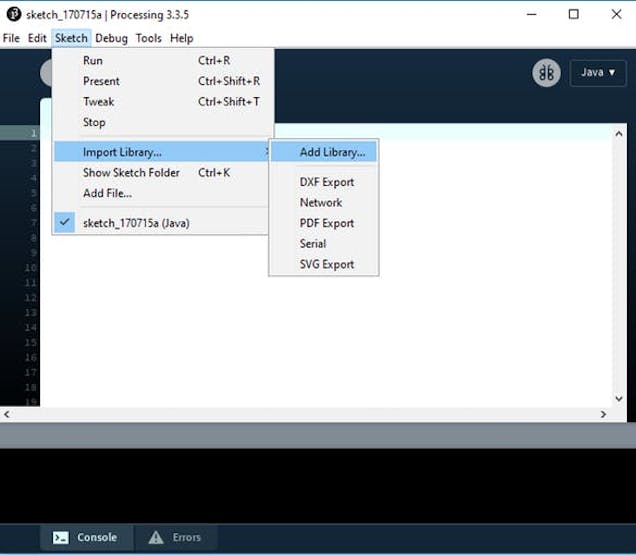
Task: Open the Help menu
Action: click(x=181, y=38)
